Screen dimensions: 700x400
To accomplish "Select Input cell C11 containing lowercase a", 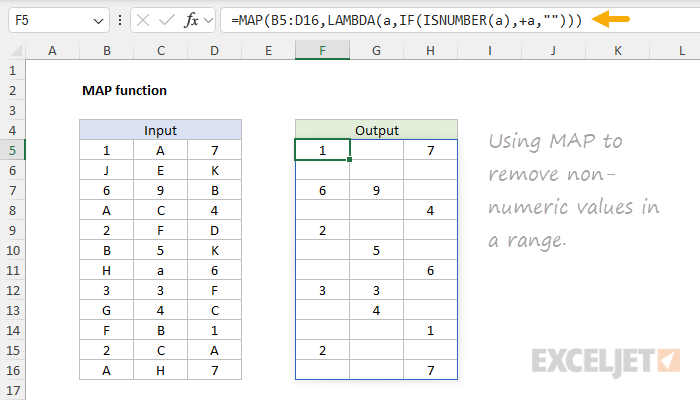I will point(161,271).
